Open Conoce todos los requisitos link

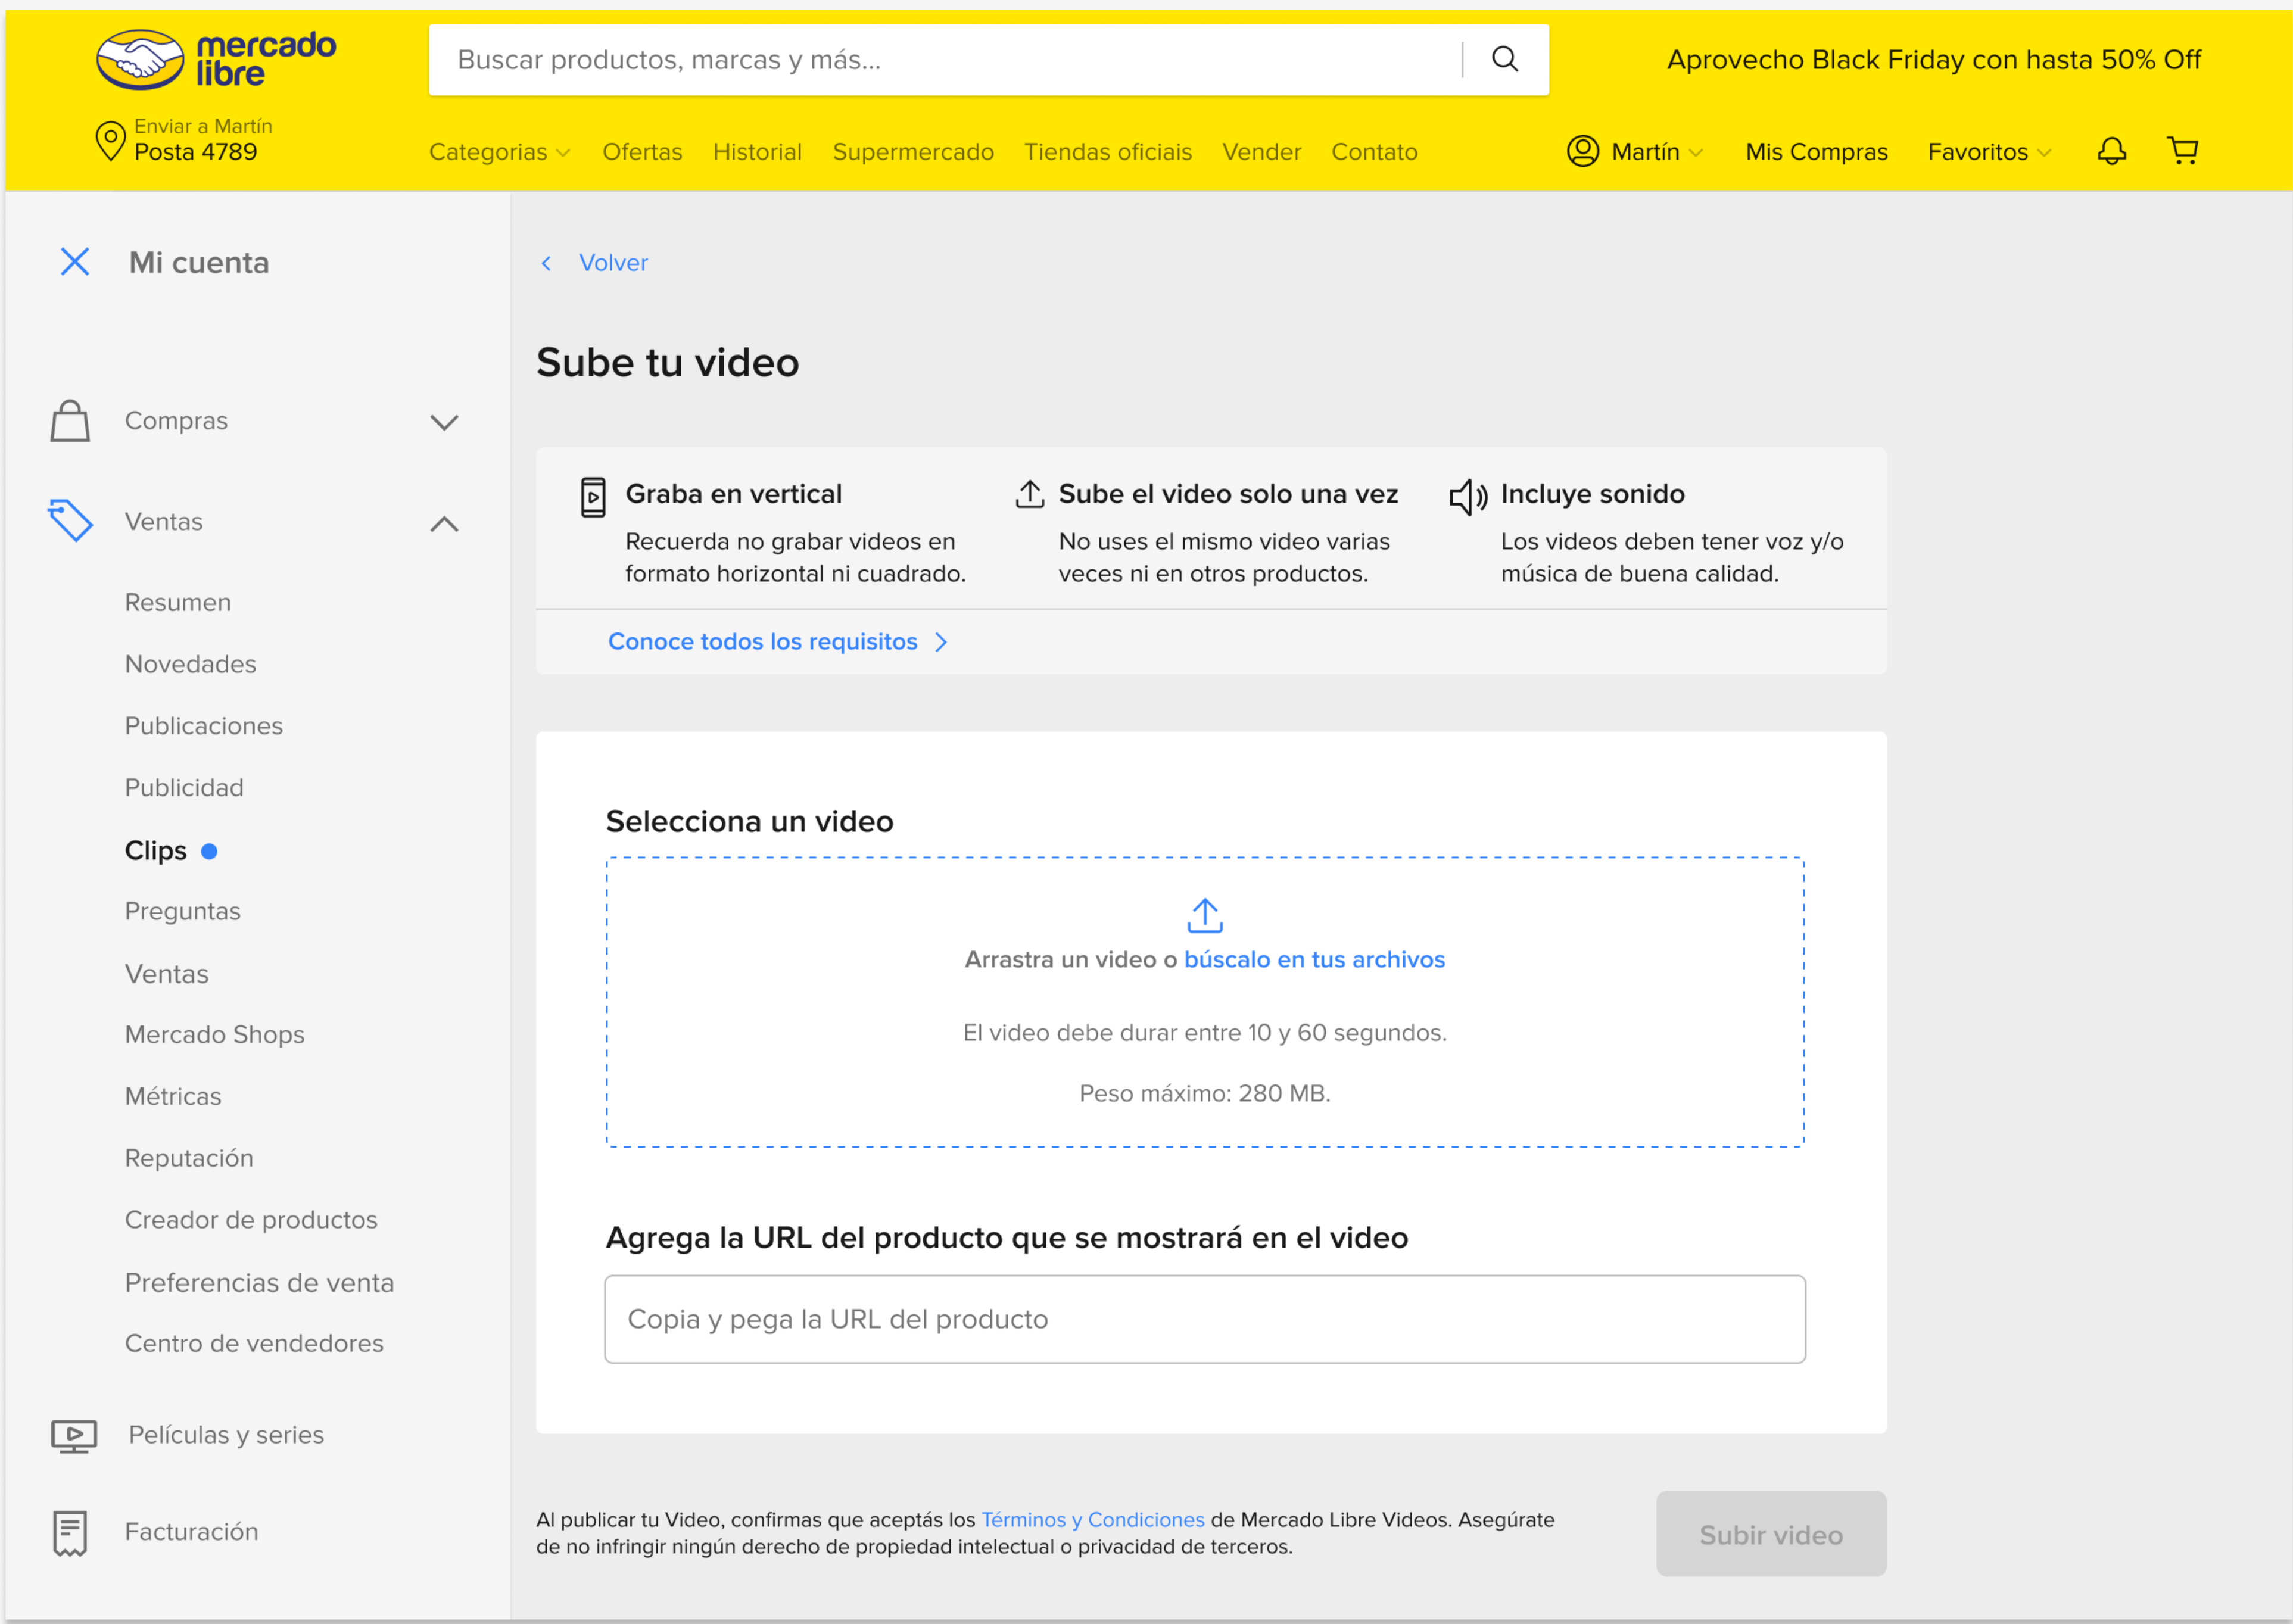[762, 642]
